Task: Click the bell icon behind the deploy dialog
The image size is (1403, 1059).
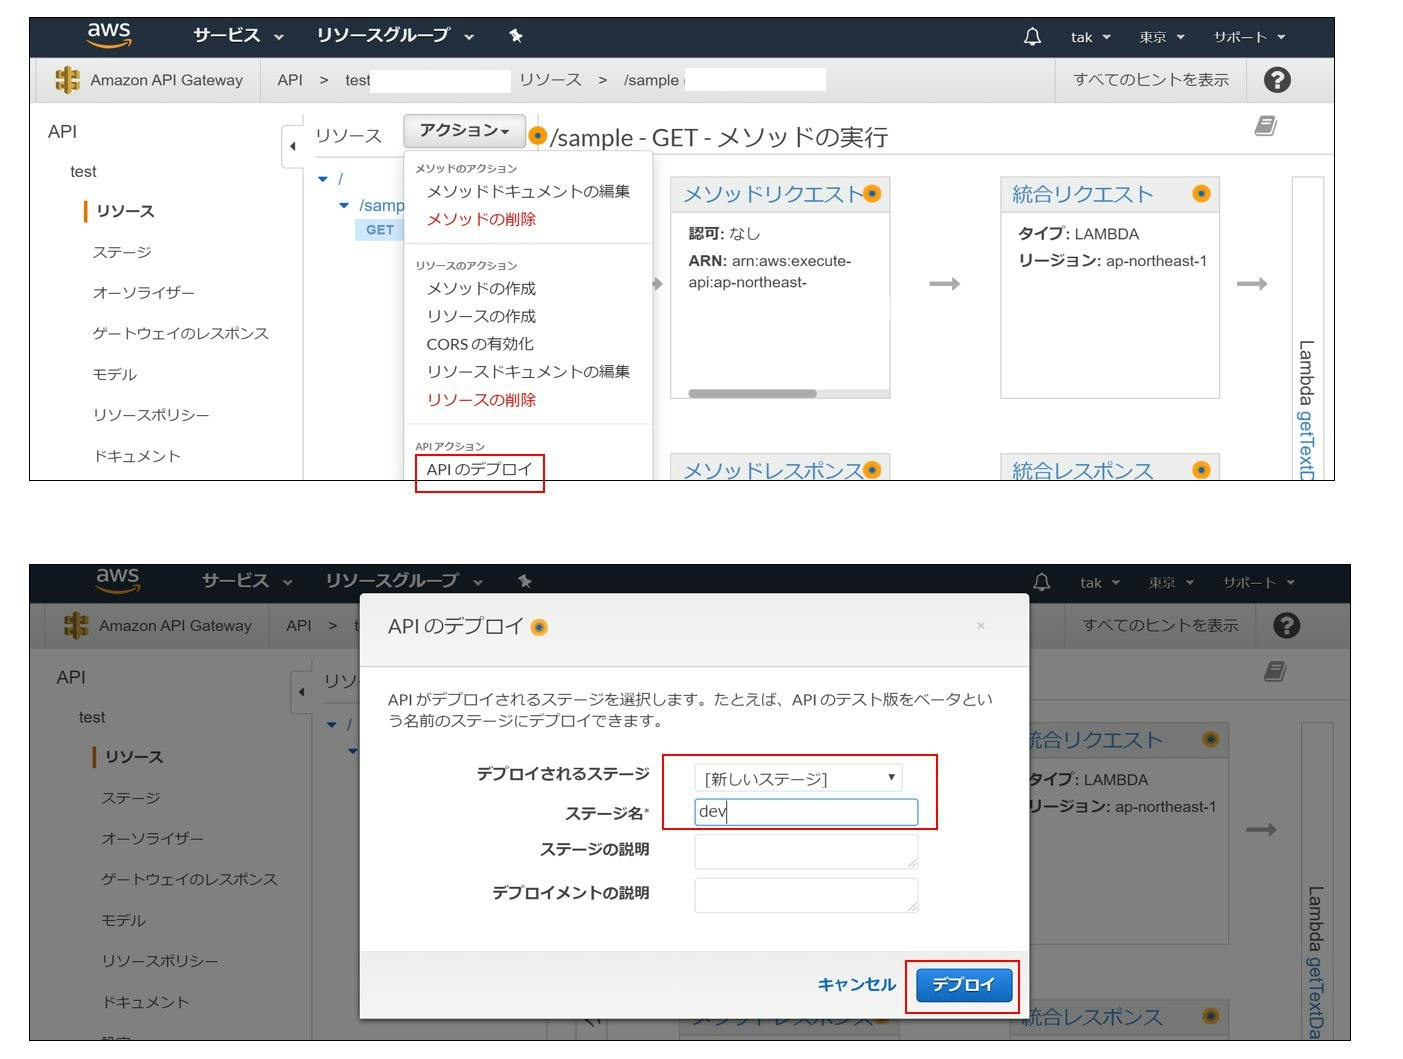Action: pos(1041,583)
